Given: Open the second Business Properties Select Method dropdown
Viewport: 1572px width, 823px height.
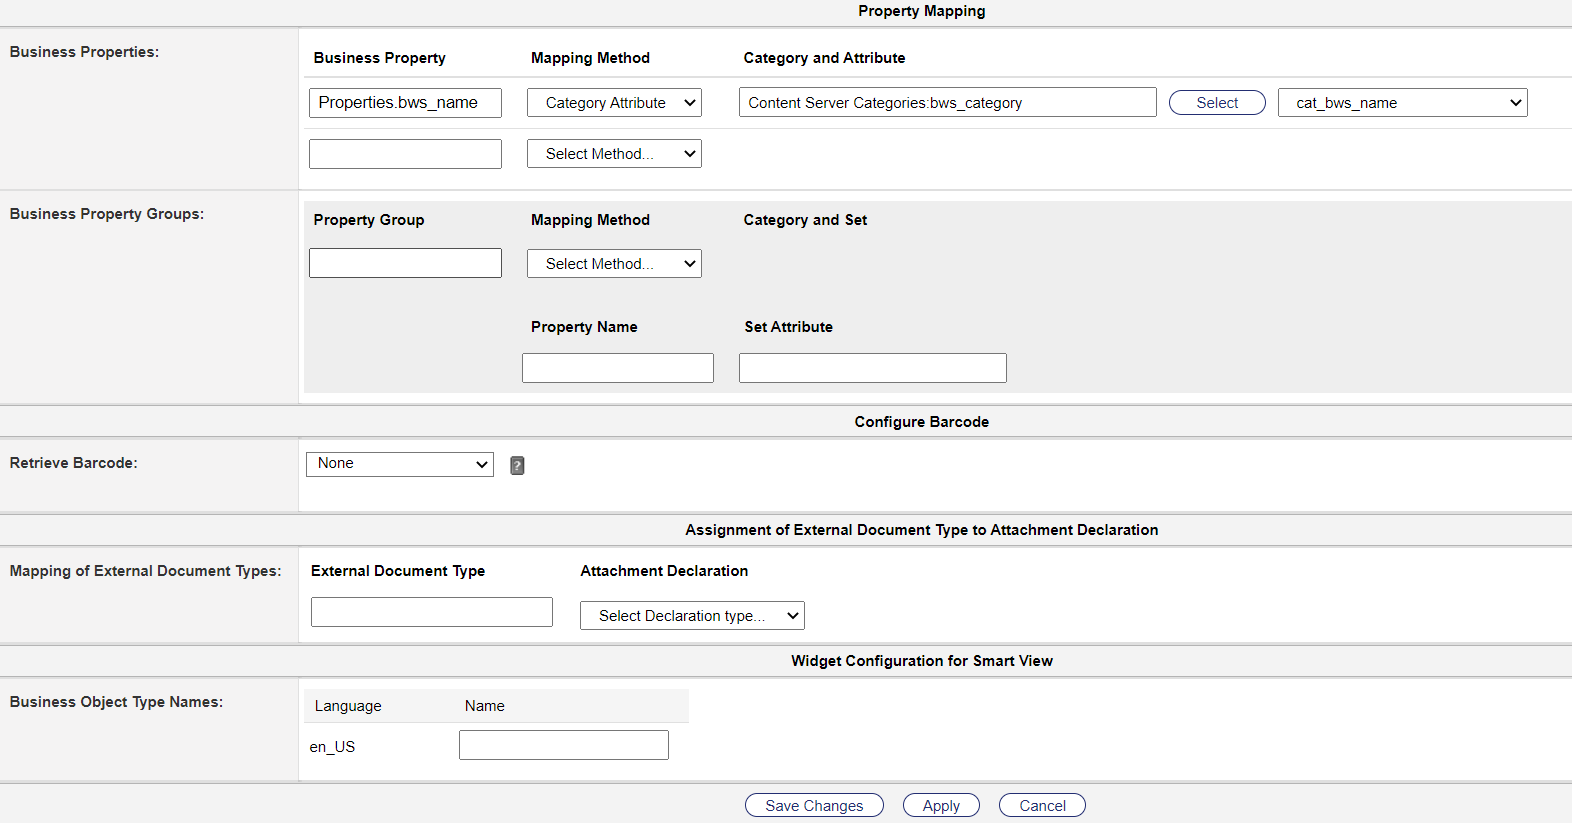Looking at the screenshot, I should (x=614, y=154).
